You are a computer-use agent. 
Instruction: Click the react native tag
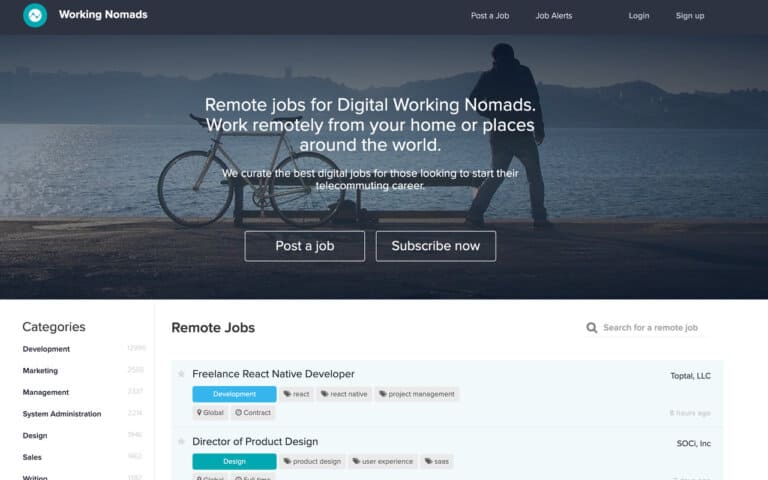point(344,394)
